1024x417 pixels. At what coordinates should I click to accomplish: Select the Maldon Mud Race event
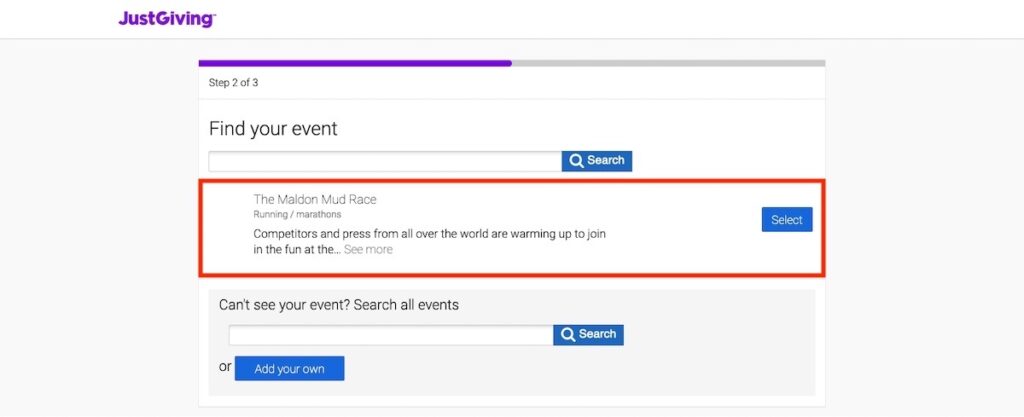point(786,220)
